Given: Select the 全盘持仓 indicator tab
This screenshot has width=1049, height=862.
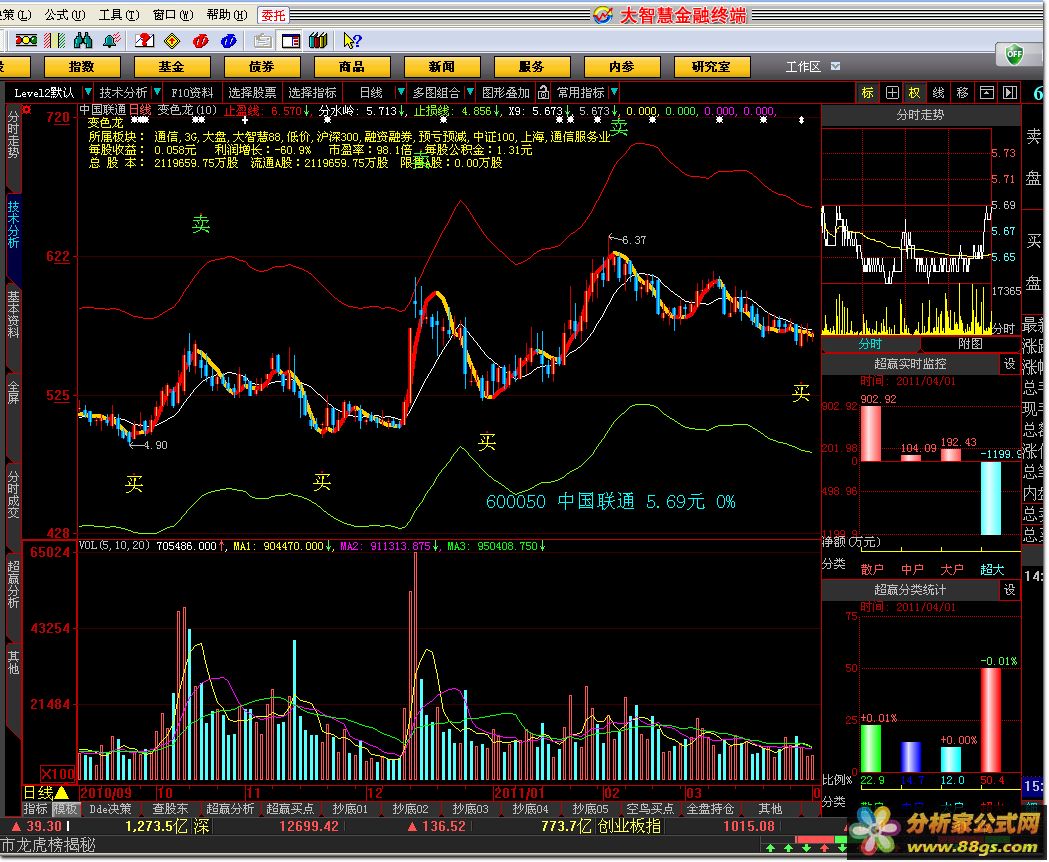Looking at the screenshot, I should 710,808.
